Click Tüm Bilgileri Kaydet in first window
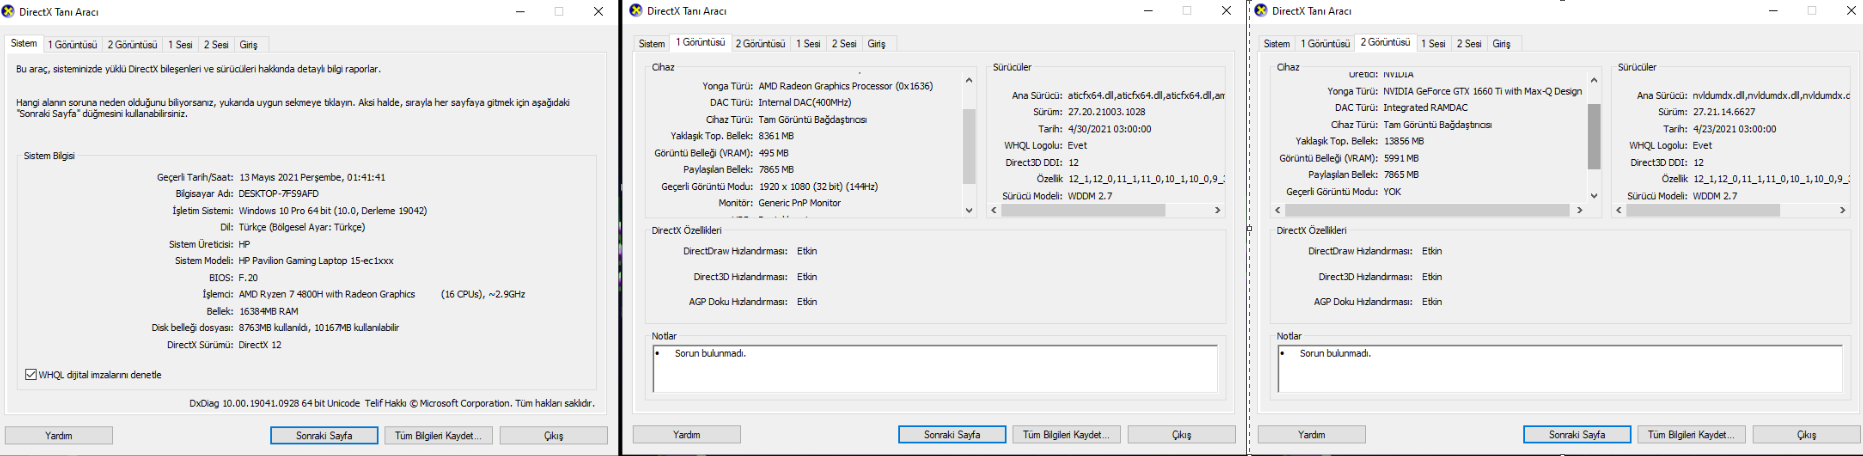The width and height of the screenshot is (1863, 456). point(438,436)
